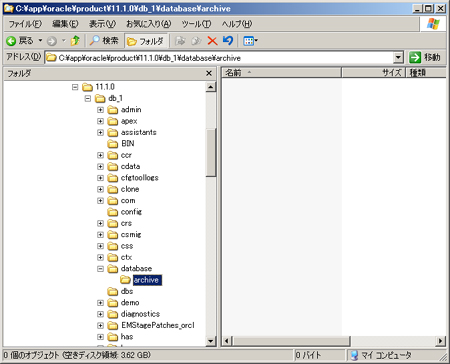The height and width of the screenshot is (364, 450).
Task: Click the My Computer status bar icon
Action: coord(355,355)
